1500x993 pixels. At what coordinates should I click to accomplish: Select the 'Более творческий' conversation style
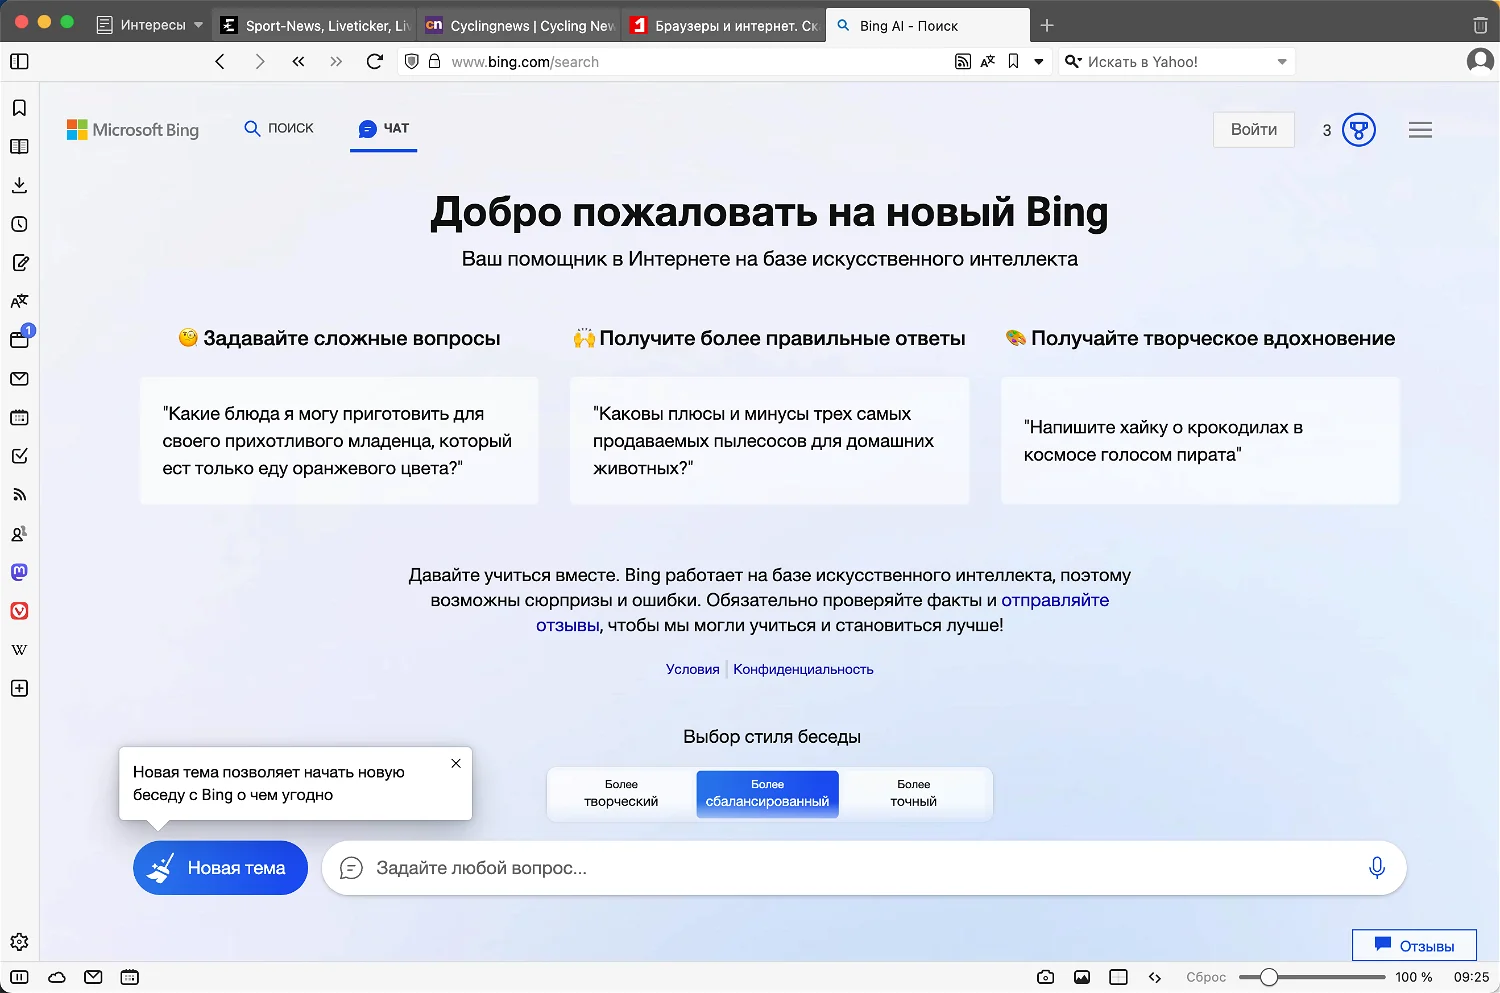[621, 794]
